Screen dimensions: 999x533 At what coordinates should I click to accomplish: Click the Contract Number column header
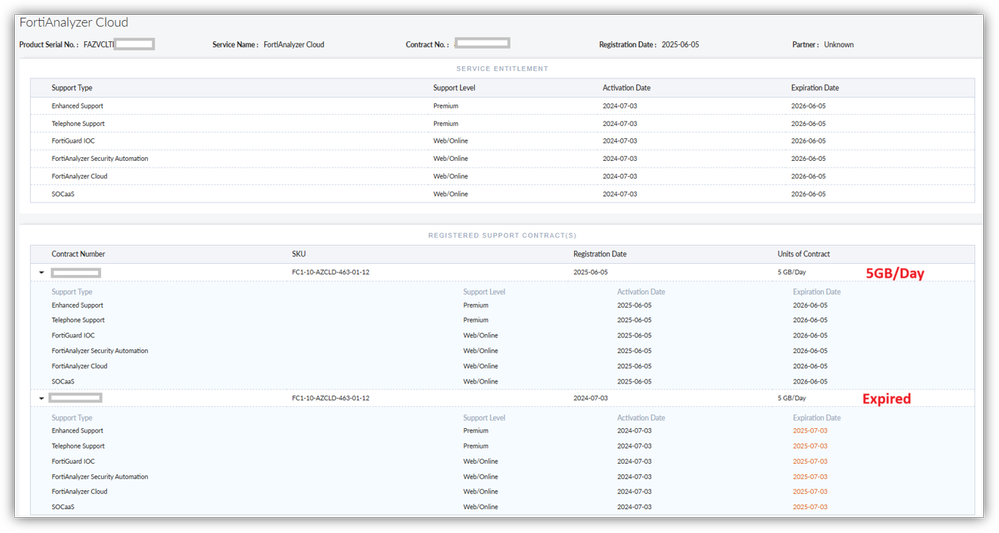pos(78,254)
